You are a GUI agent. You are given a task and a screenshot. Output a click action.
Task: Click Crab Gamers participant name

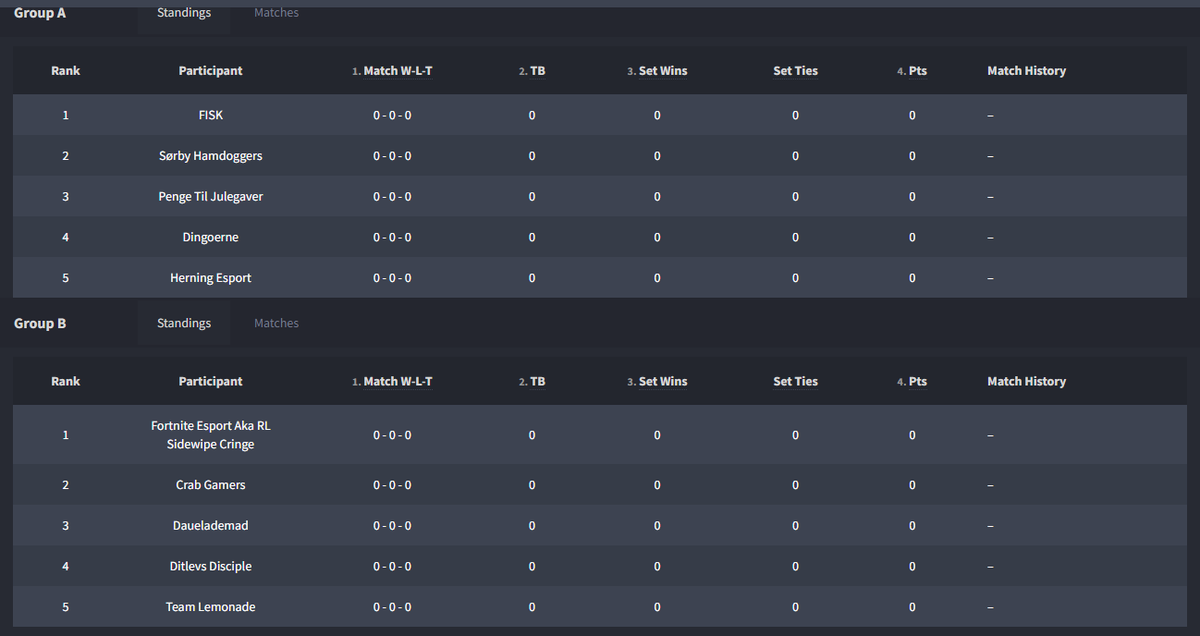coord(211,485)
